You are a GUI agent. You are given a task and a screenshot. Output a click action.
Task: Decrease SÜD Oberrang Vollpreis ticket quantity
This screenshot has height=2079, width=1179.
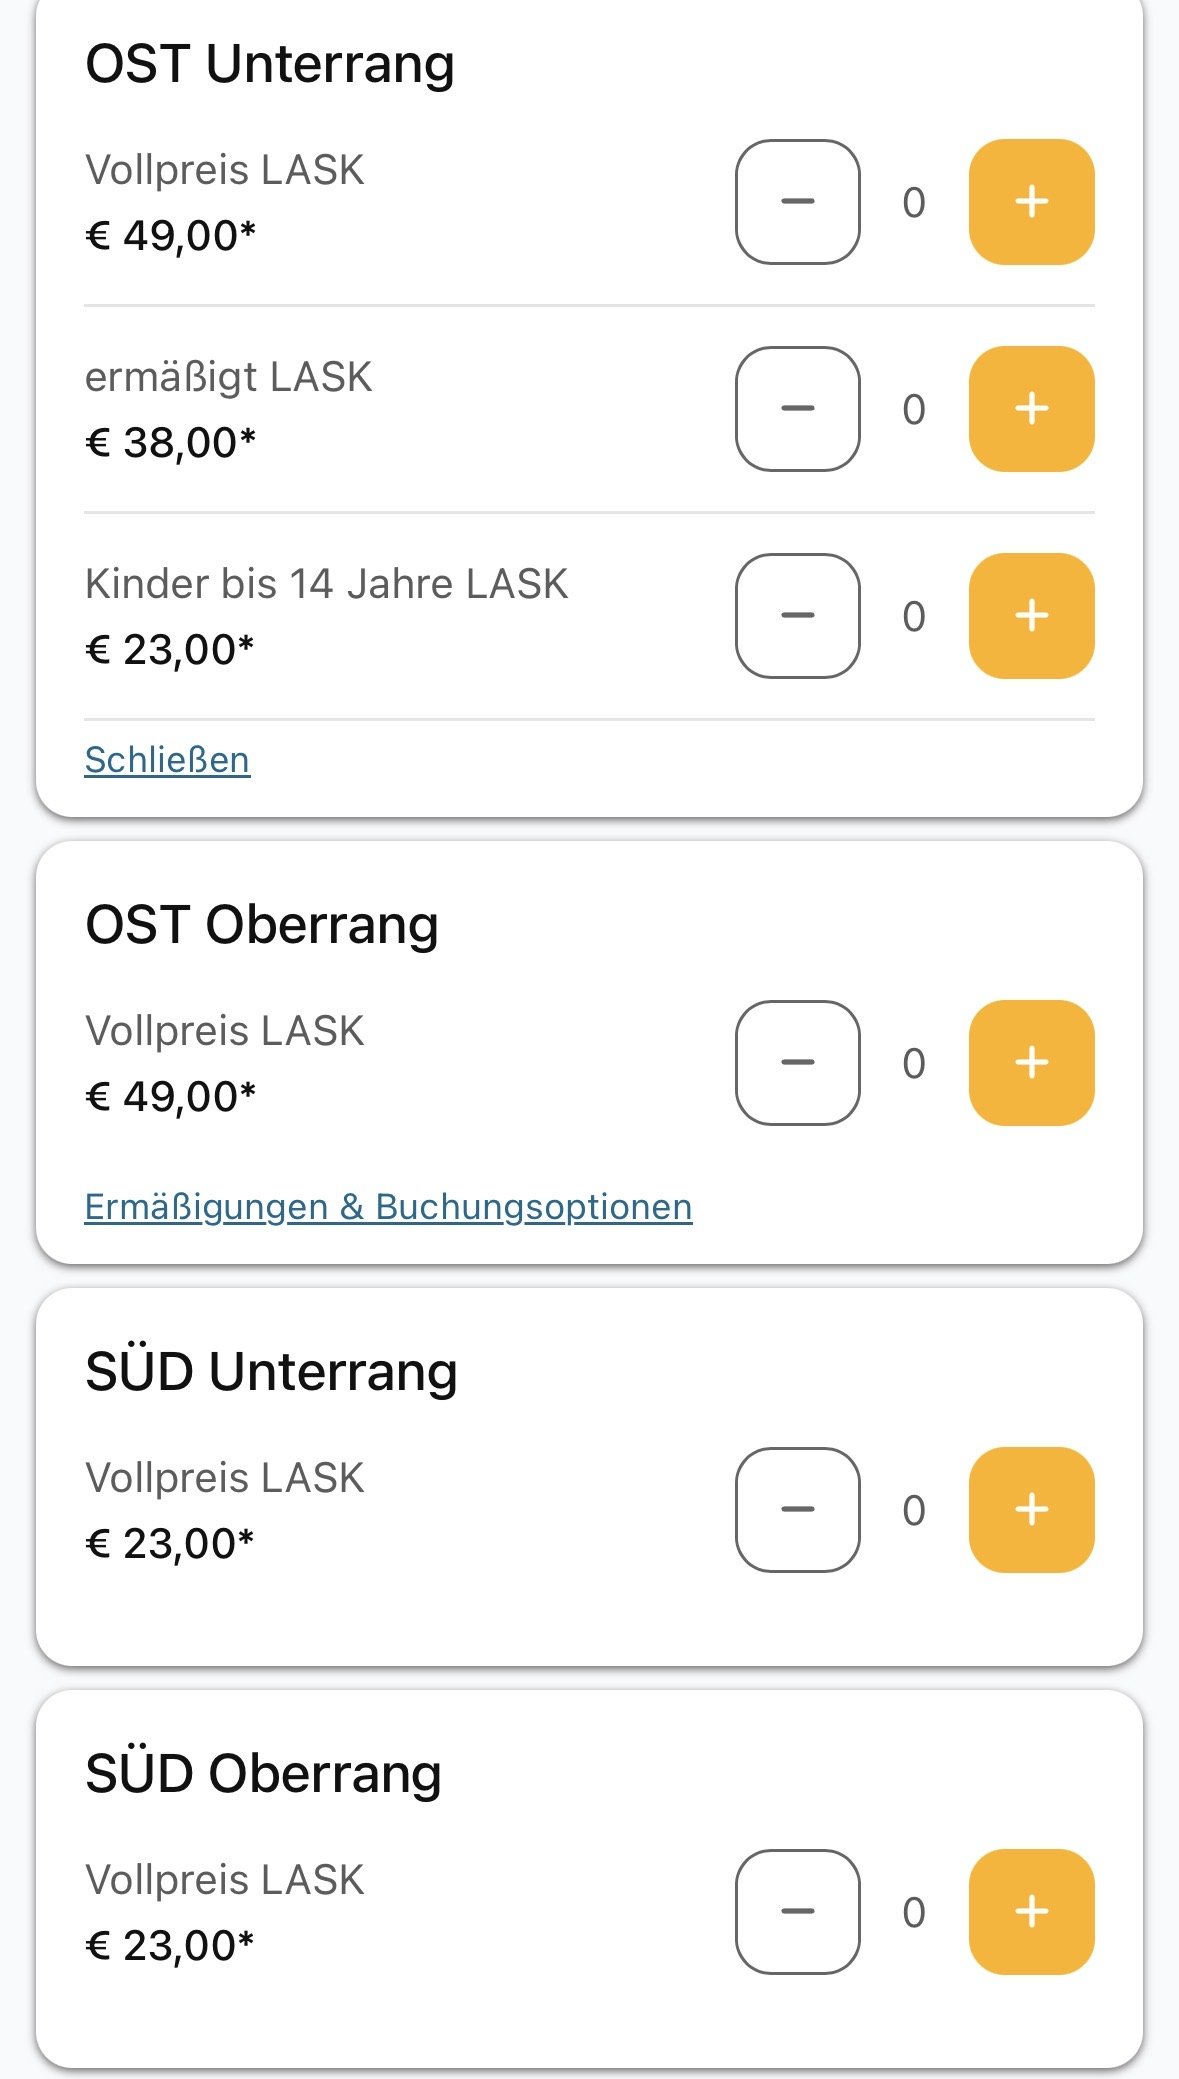pyautogui.click(x=797, y=1912)
